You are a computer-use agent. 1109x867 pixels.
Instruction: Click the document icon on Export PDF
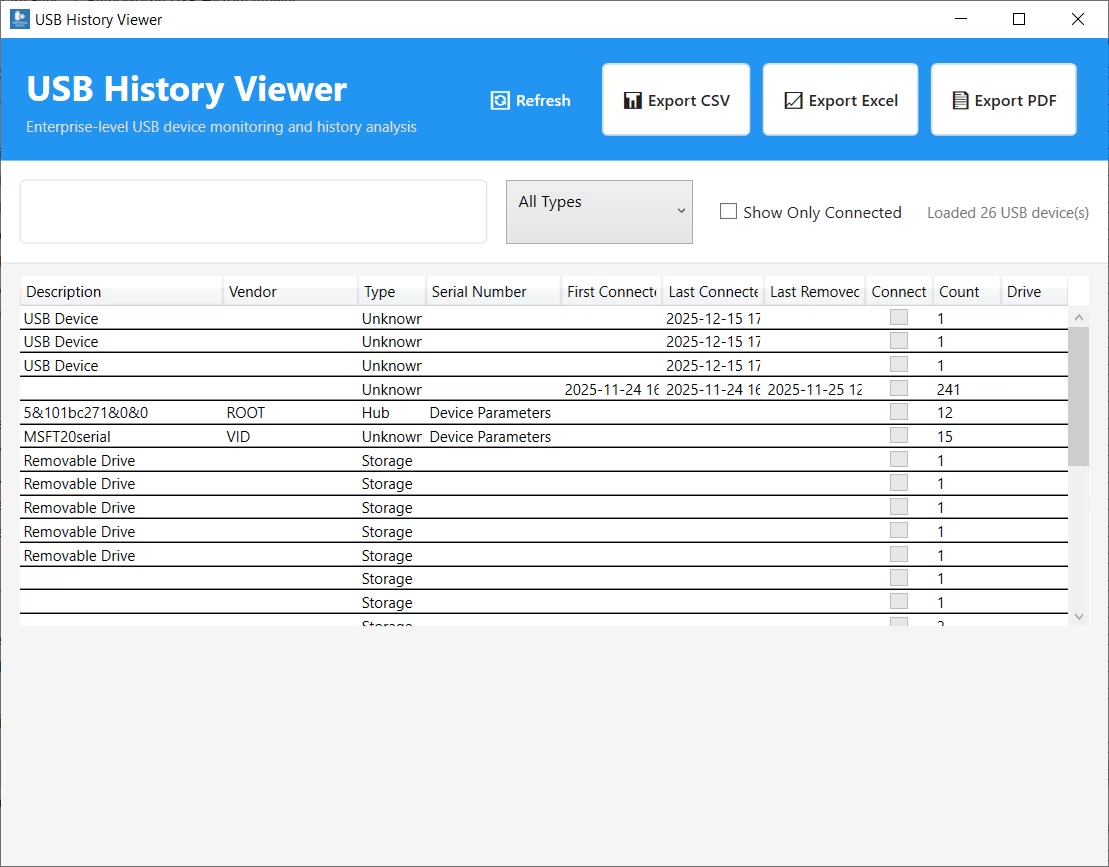click(x=960, y=101)
